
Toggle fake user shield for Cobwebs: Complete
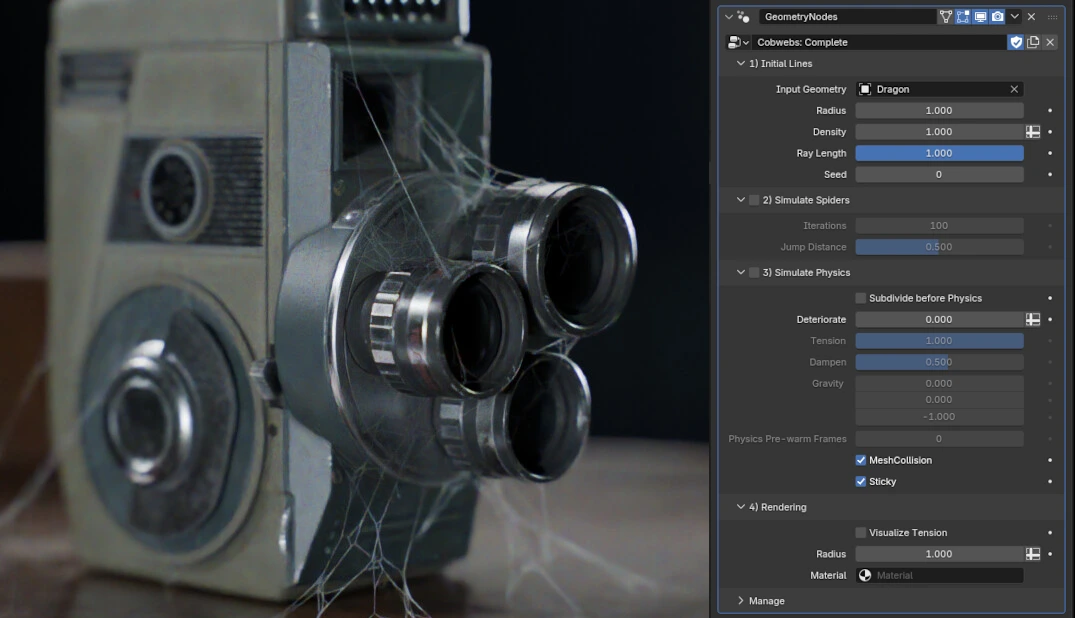click(x=1015, y=43)
